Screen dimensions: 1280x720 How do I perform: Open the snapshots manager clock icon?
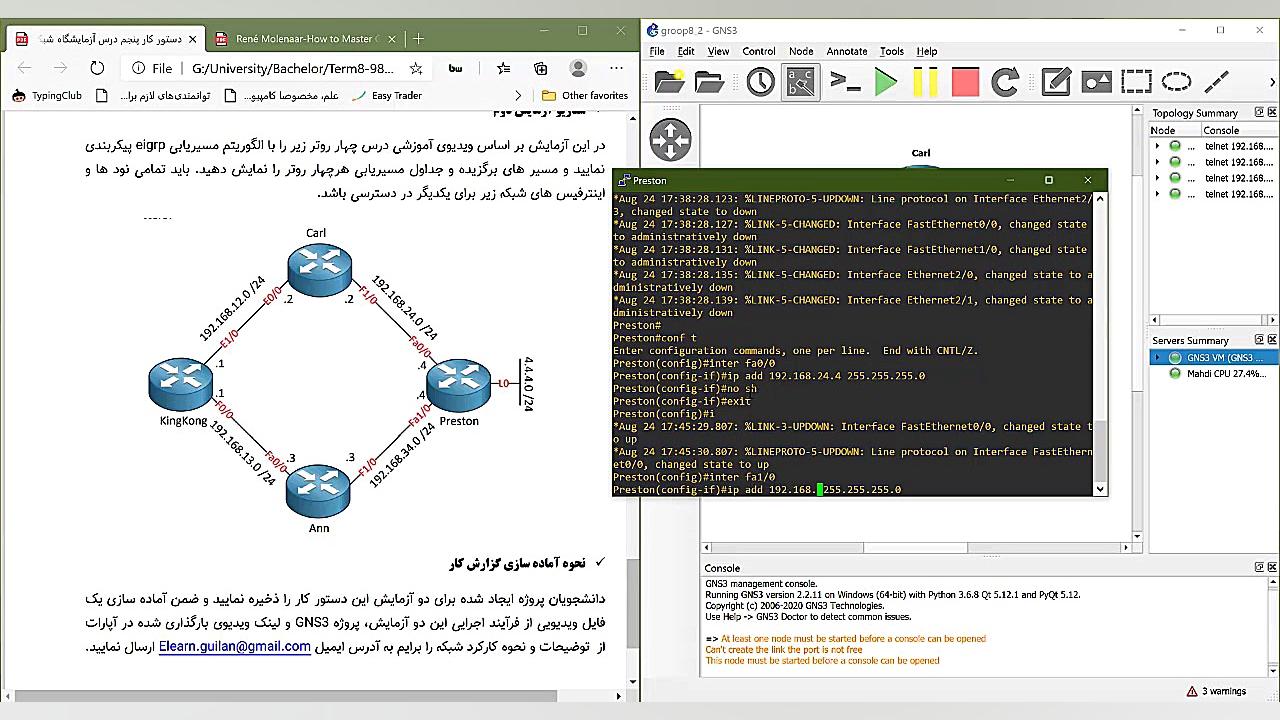point(759,82)
